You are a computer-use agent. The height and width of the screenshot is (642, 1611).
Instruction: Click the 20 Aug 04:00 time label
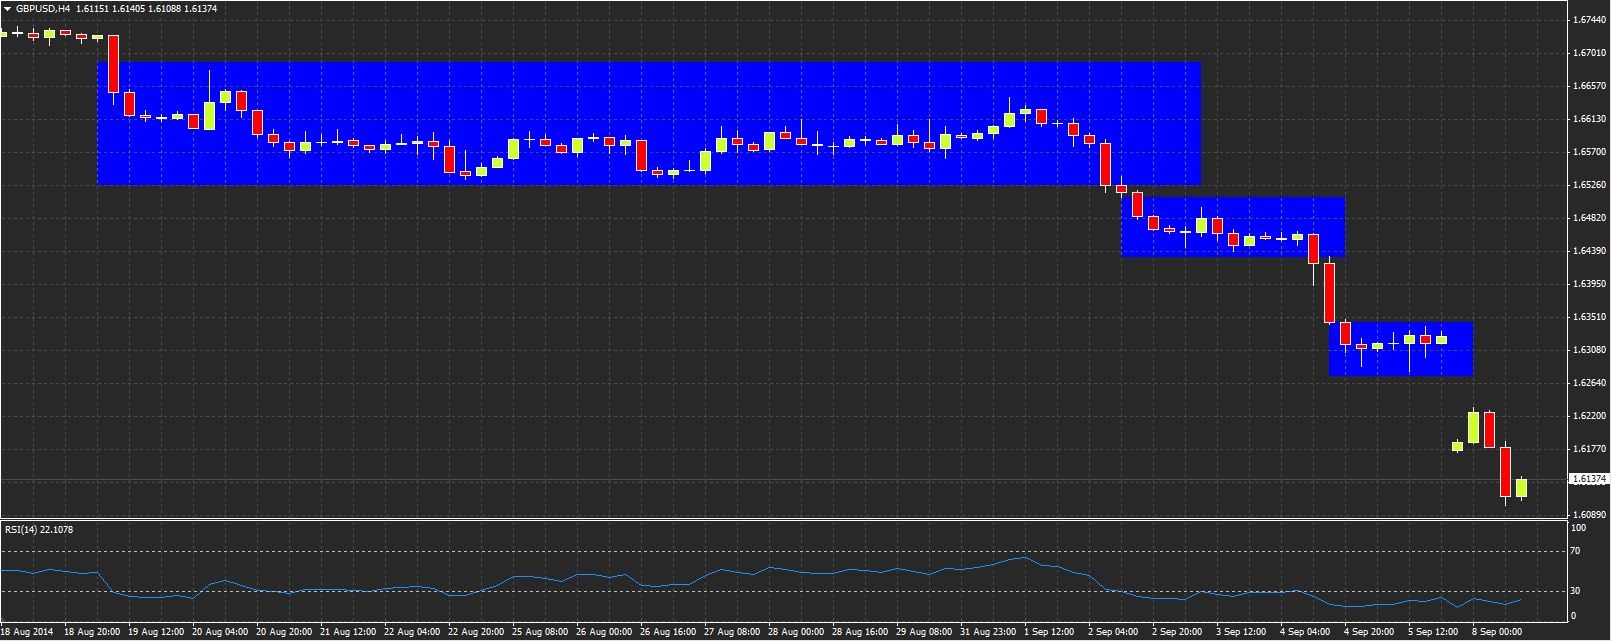tap(219, 632)
